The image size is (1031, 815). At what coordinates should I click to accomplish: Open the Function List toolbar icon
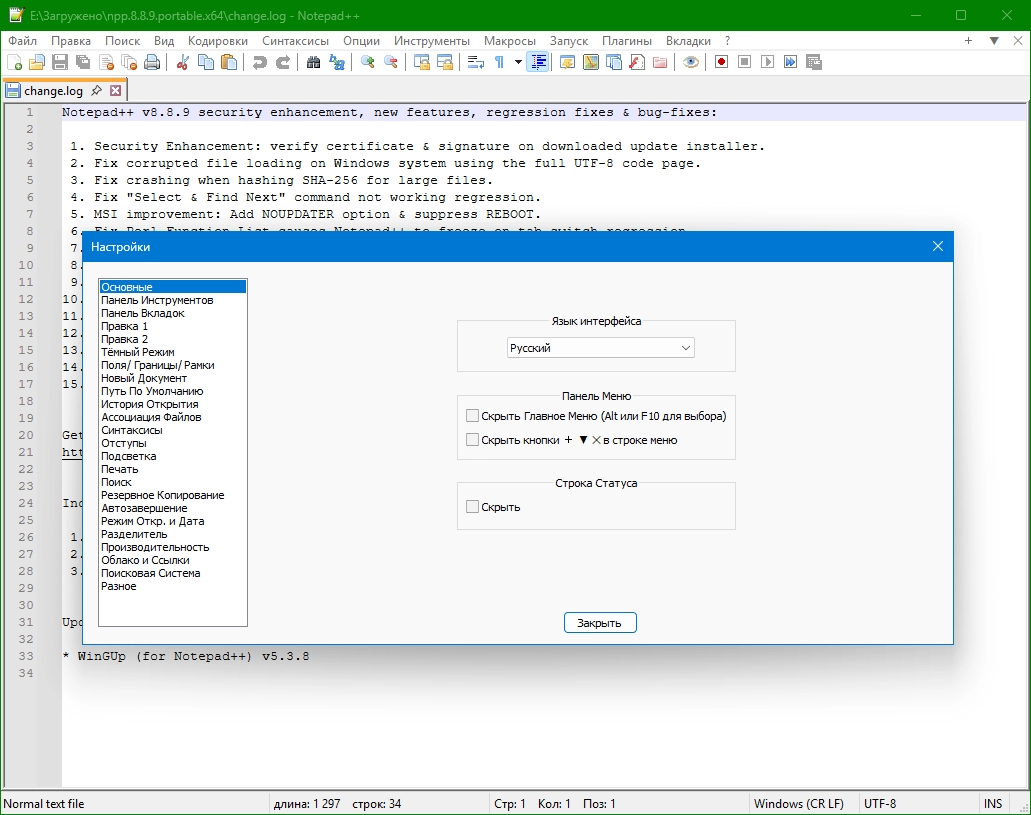pyautogui.click(x=636, y=62)
